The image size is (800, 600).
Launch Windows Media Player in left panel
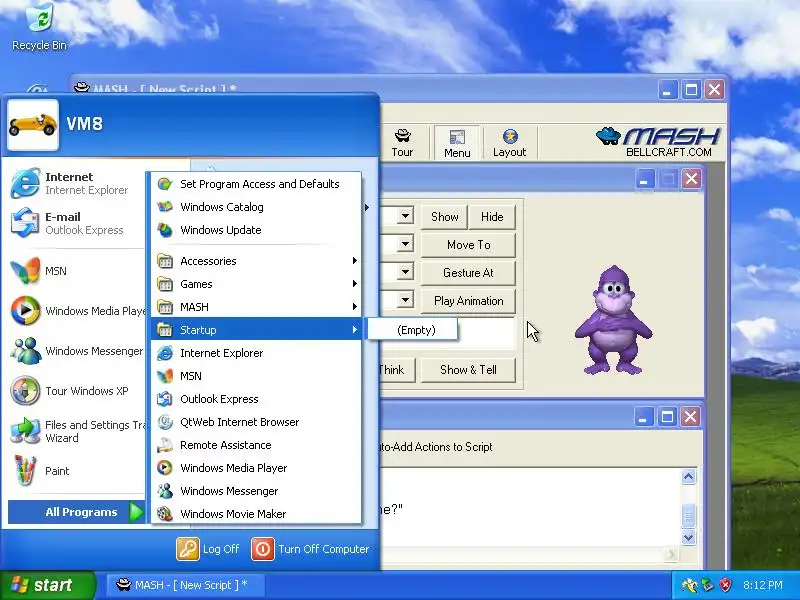(76, 311)
